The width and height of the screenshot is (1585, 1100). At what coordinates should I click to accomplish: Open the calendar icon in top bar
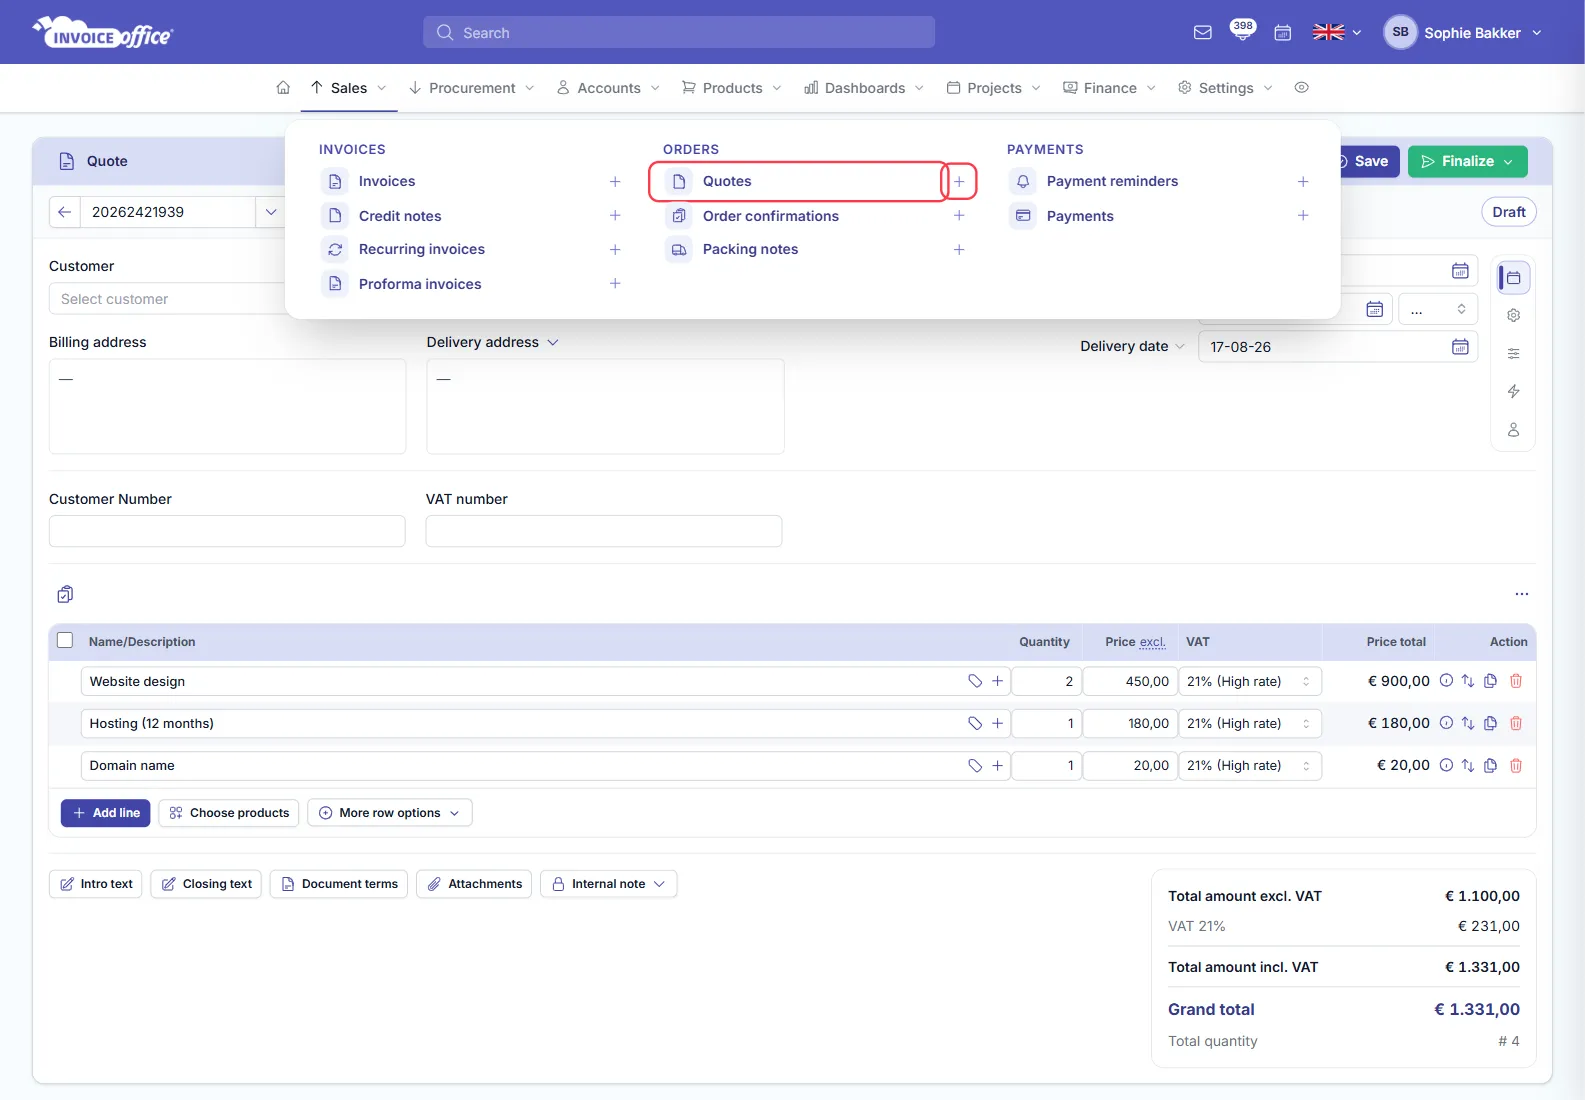1283,33
